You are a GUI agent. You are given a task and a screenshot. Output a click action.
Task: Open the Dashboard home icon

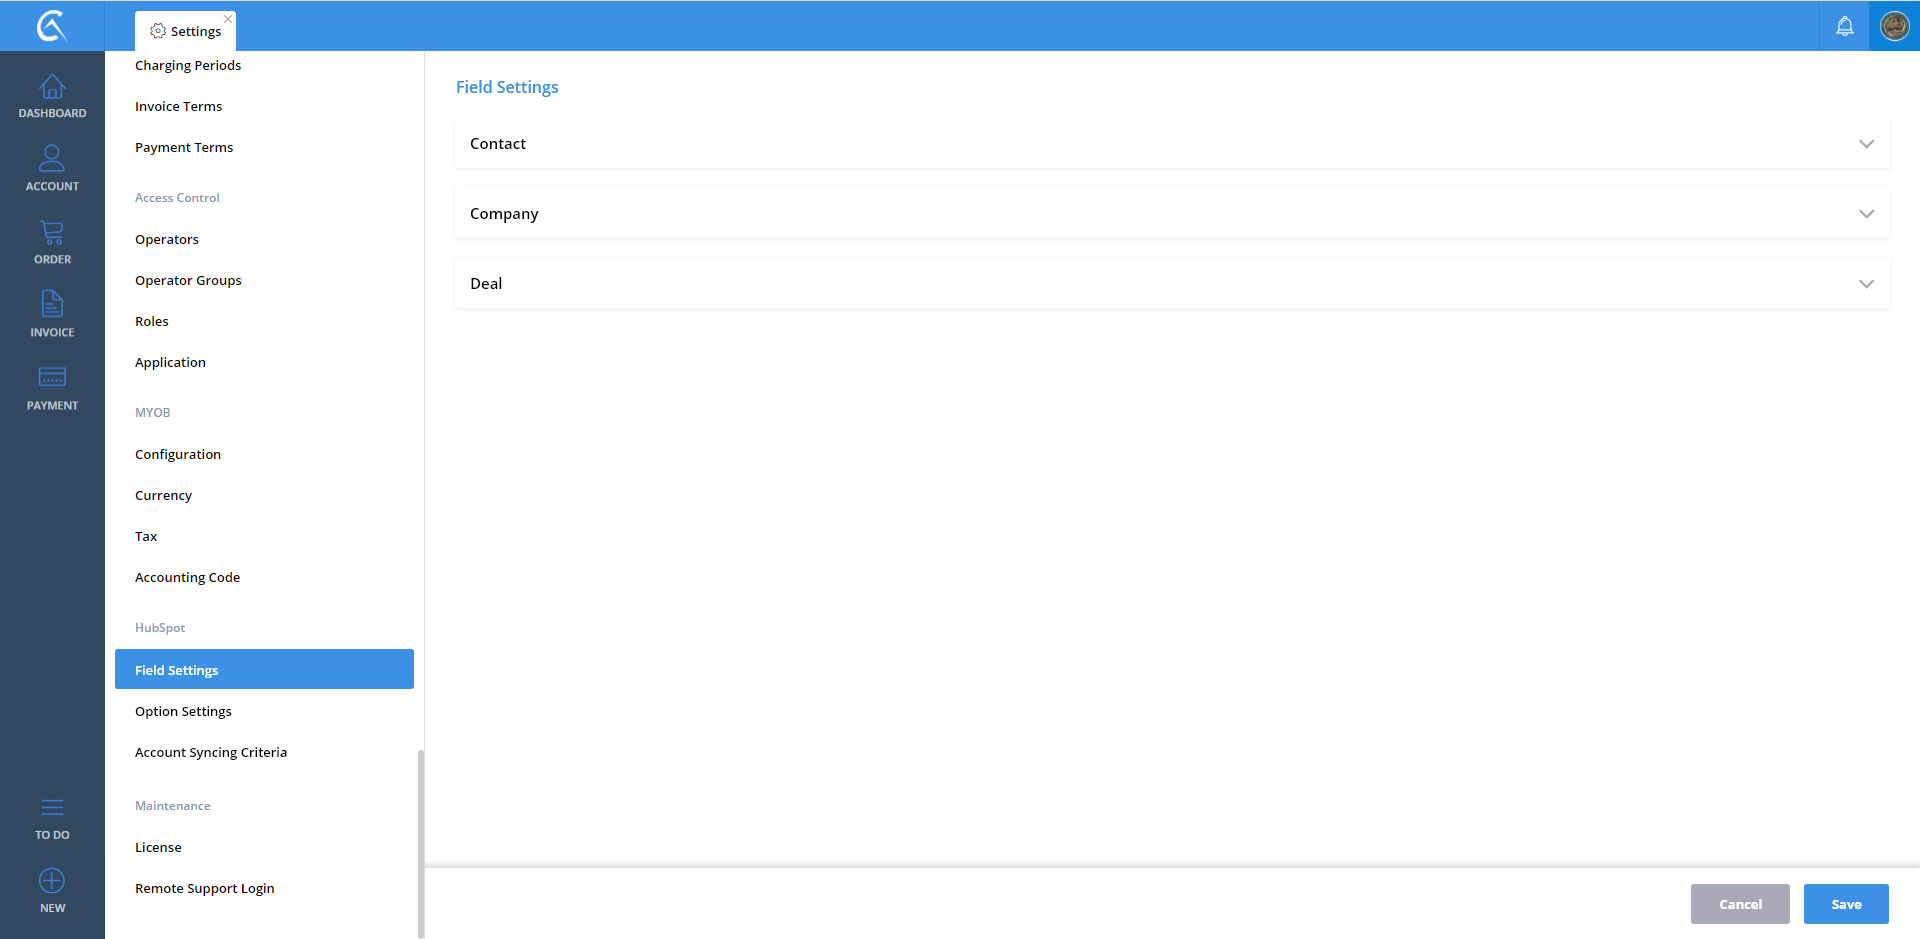[52, 88]
